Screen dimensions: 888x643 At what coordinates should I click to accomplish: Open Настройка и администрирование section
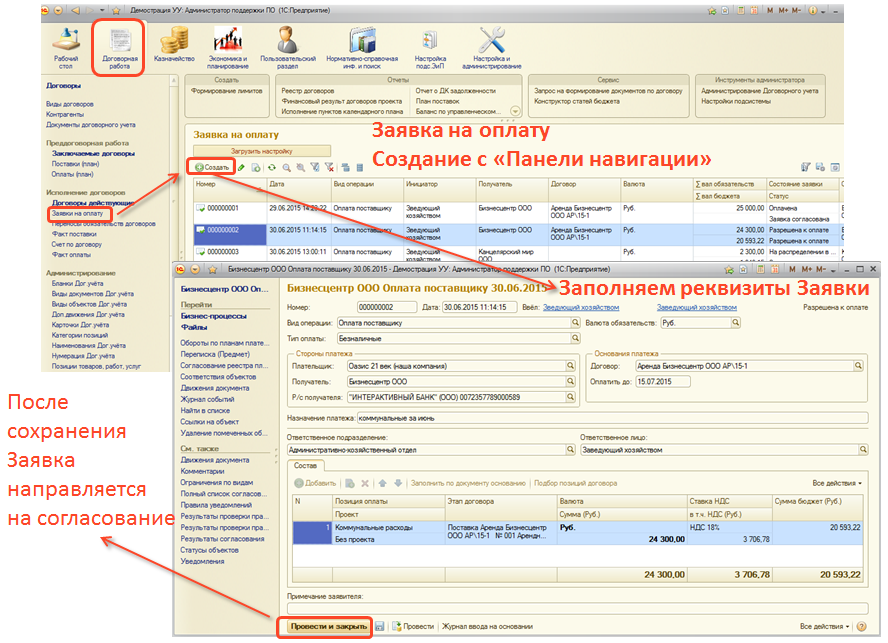pos(490,48)
